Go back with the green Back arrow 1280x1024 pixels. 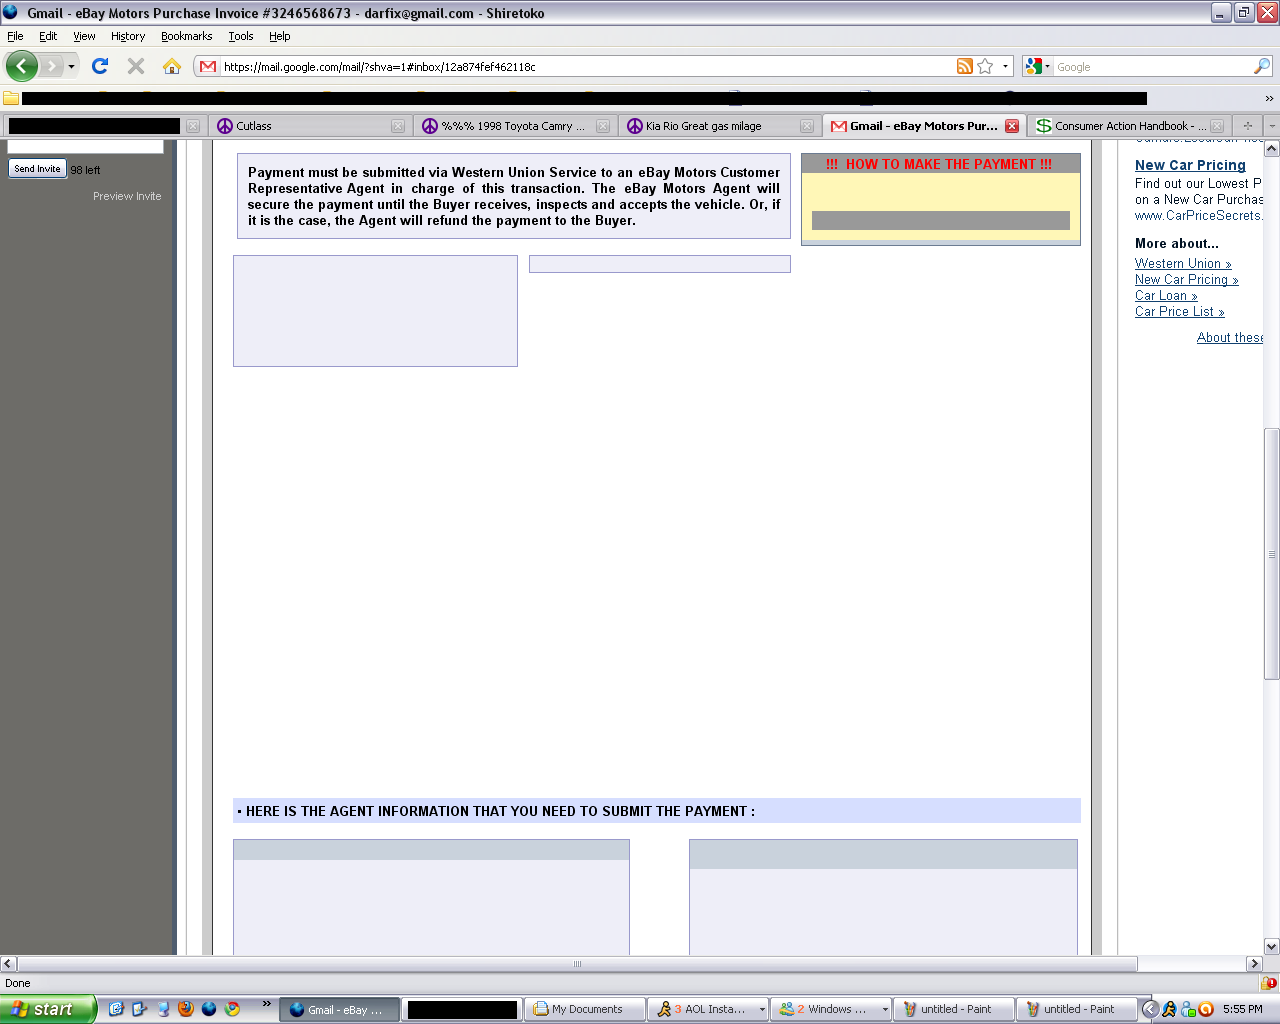(x=22, y=66)
